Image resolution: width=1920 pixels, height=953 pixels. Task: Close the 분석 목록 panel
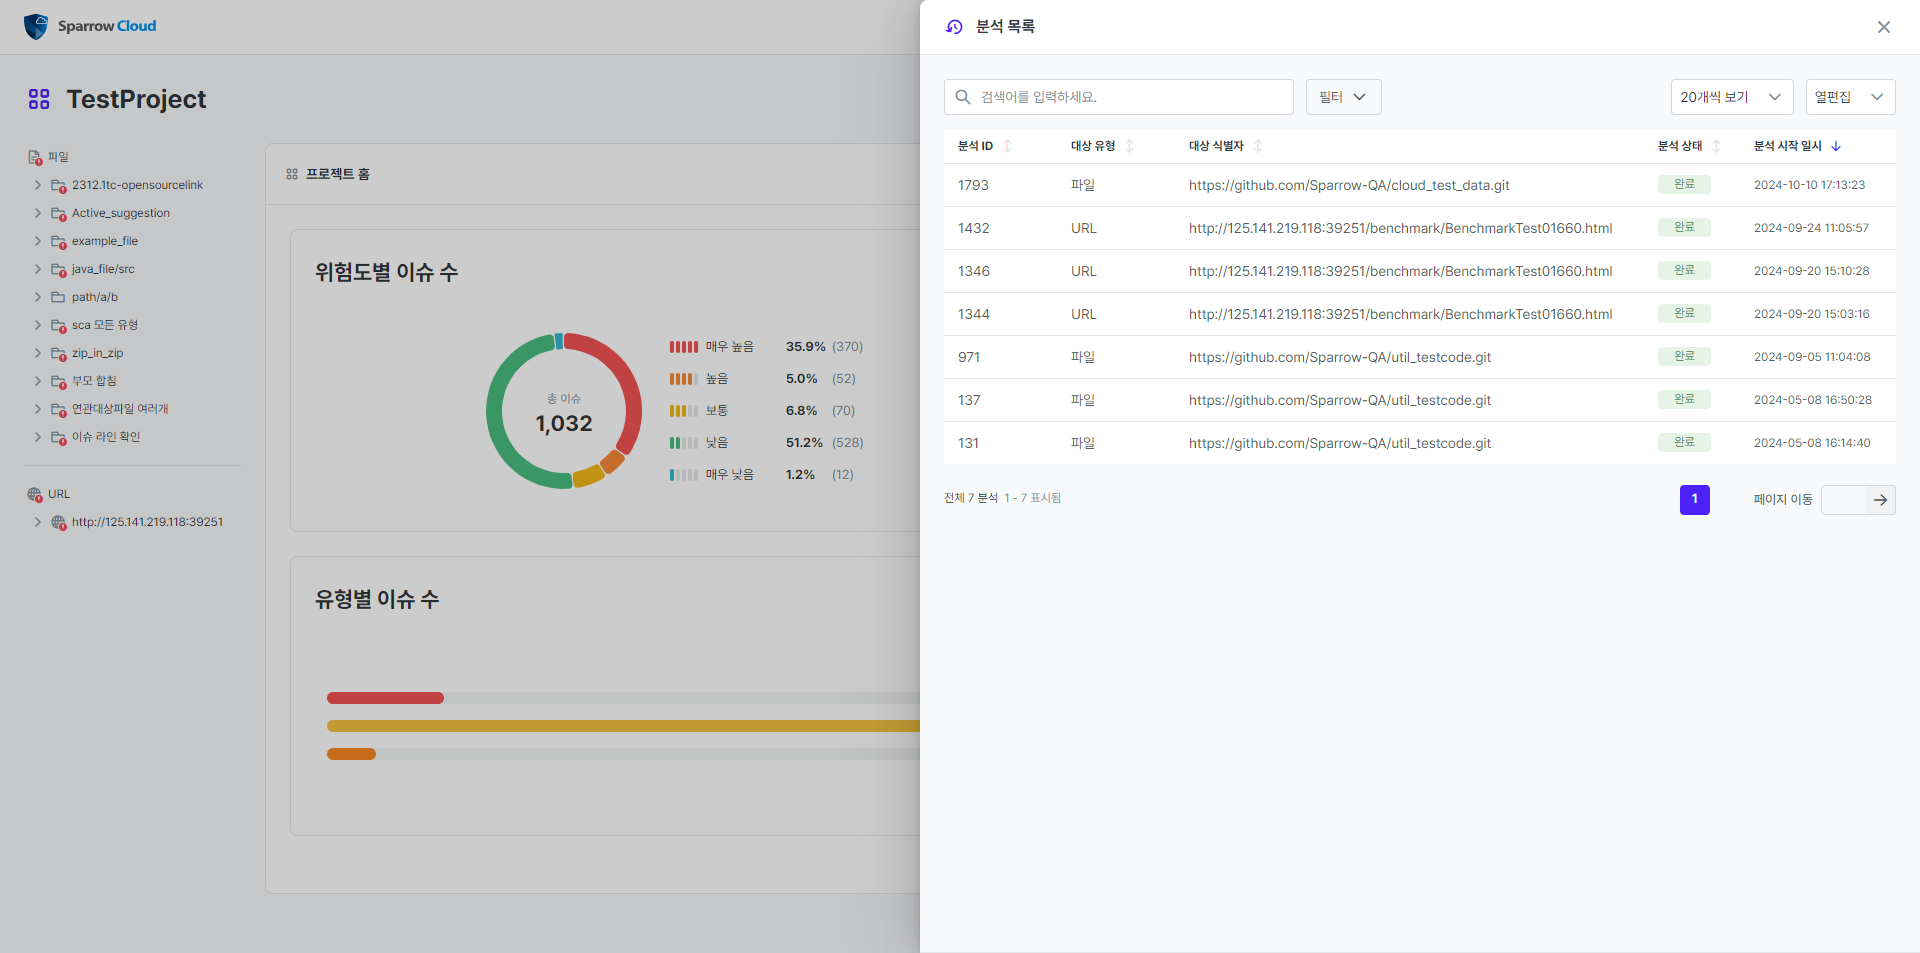(1884, 27)
